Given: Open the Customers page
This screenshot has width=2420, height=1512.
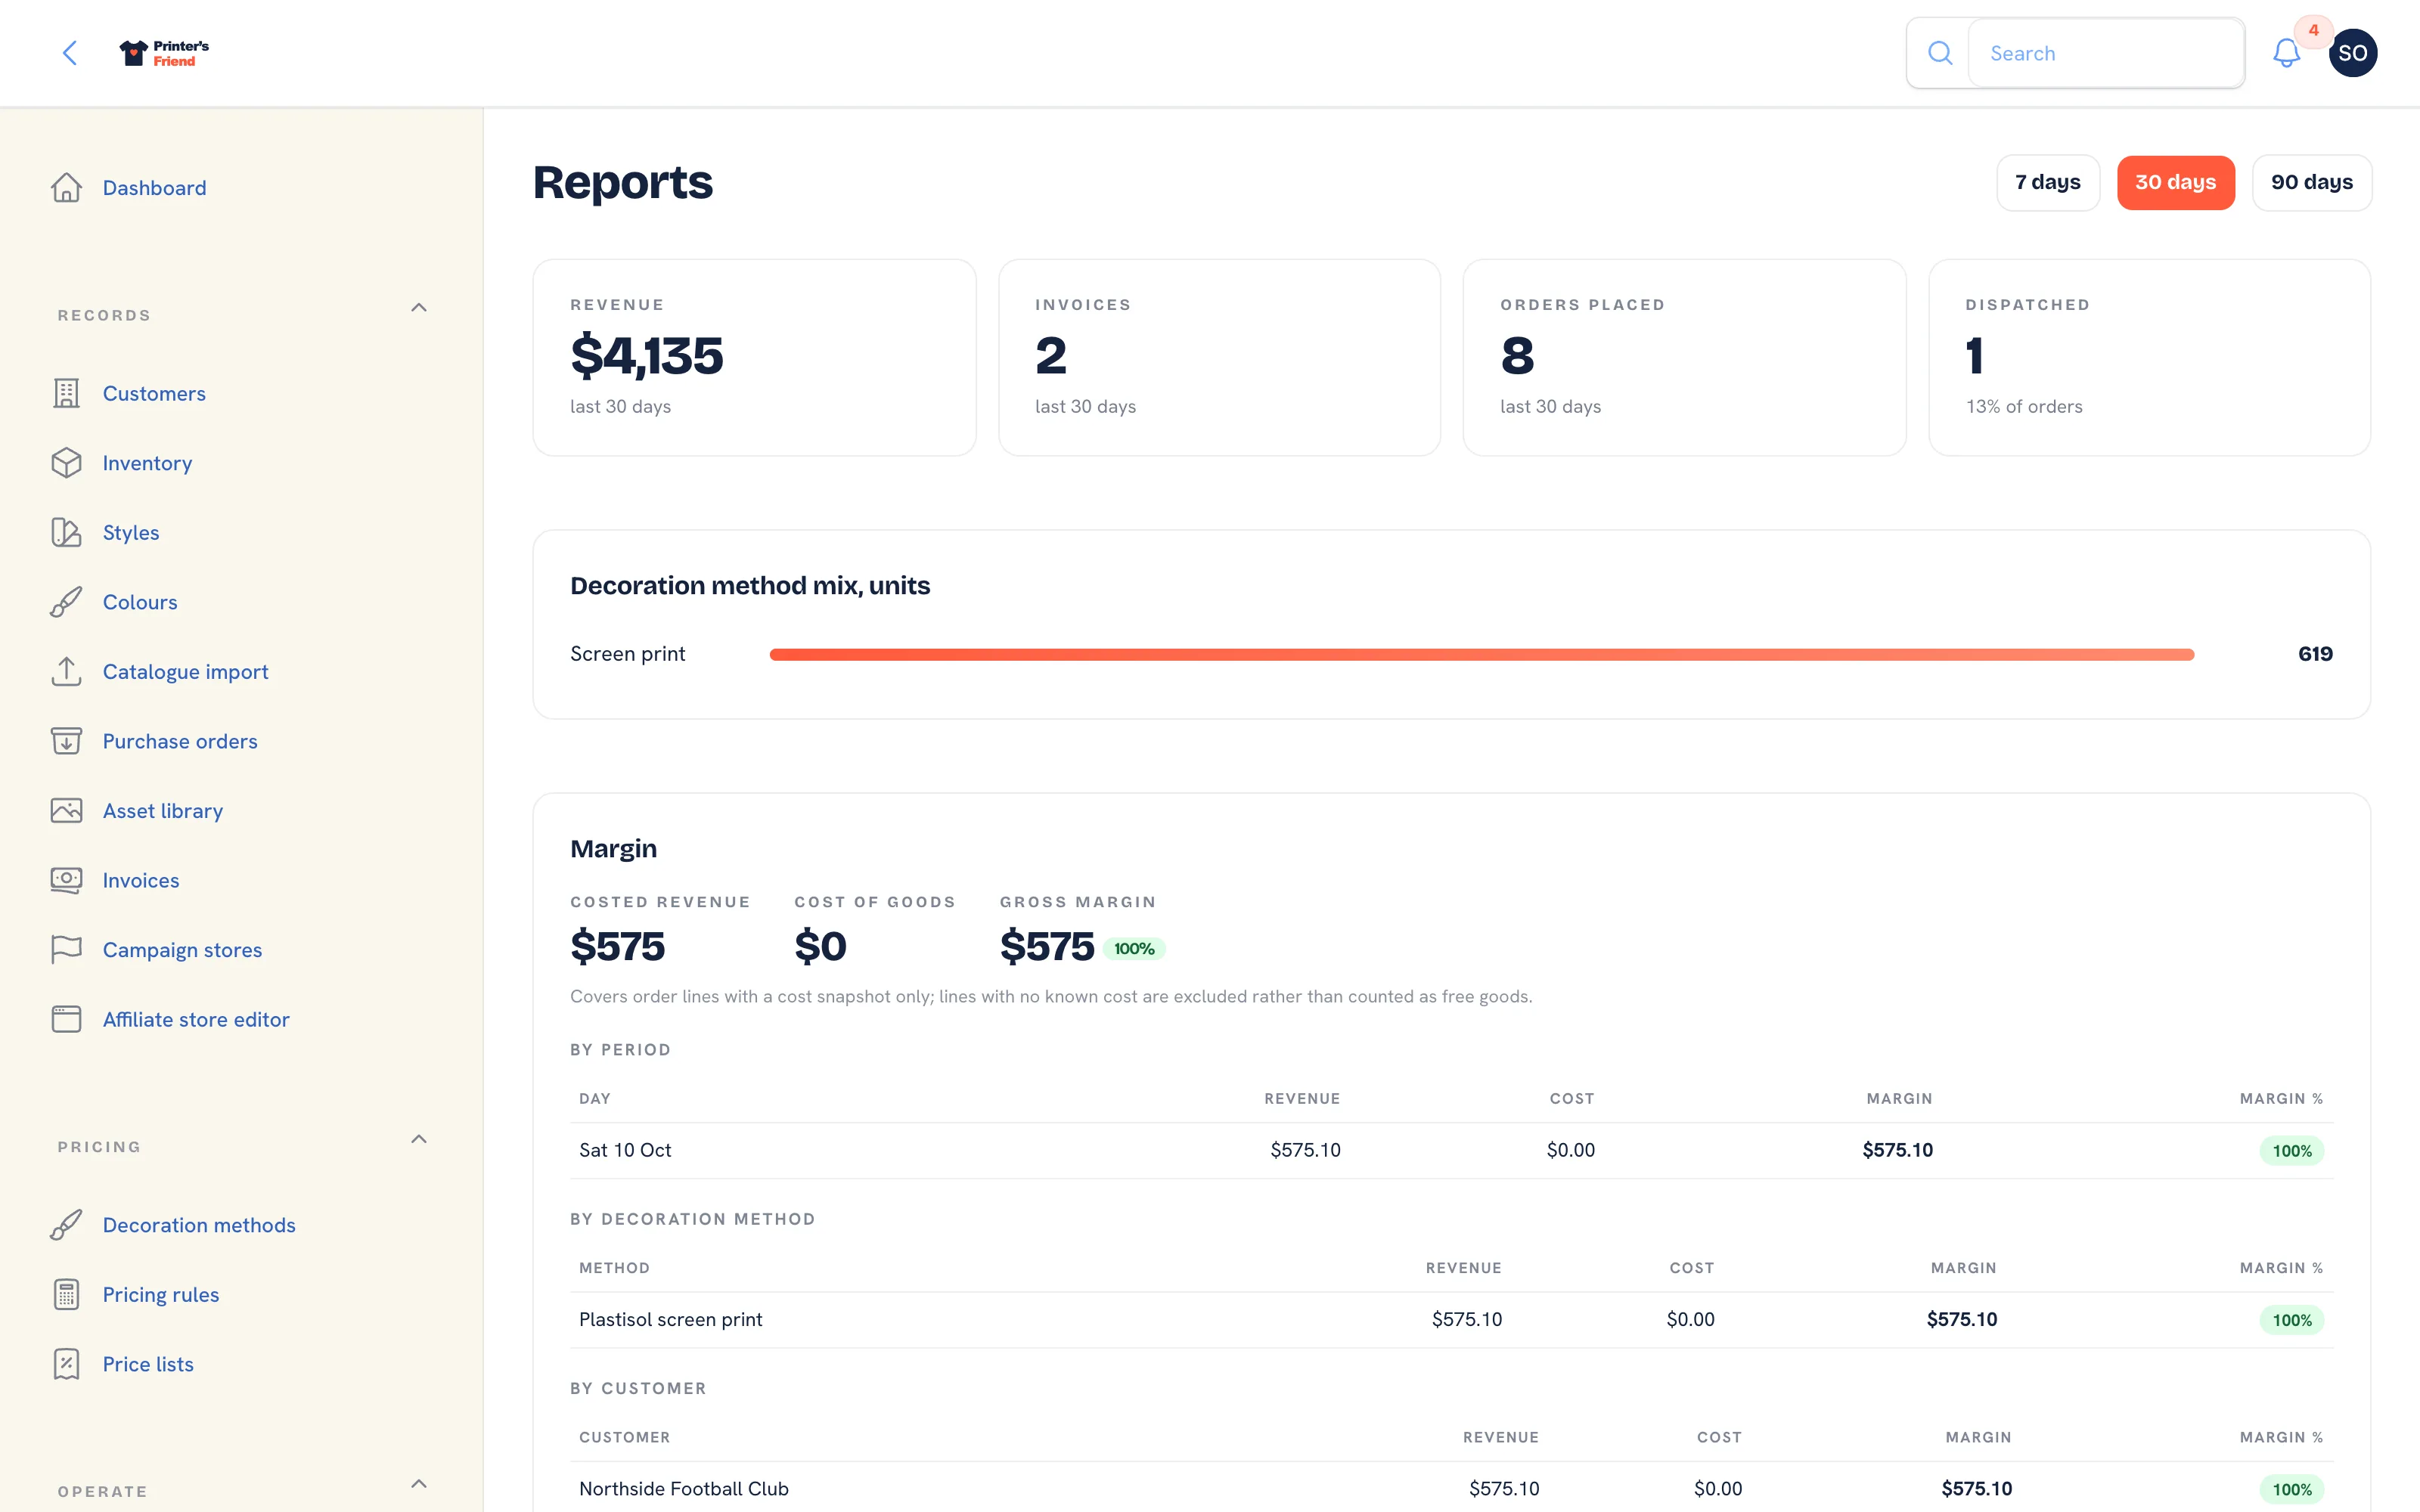Looking at the screenshot, I should click(154, 393).
